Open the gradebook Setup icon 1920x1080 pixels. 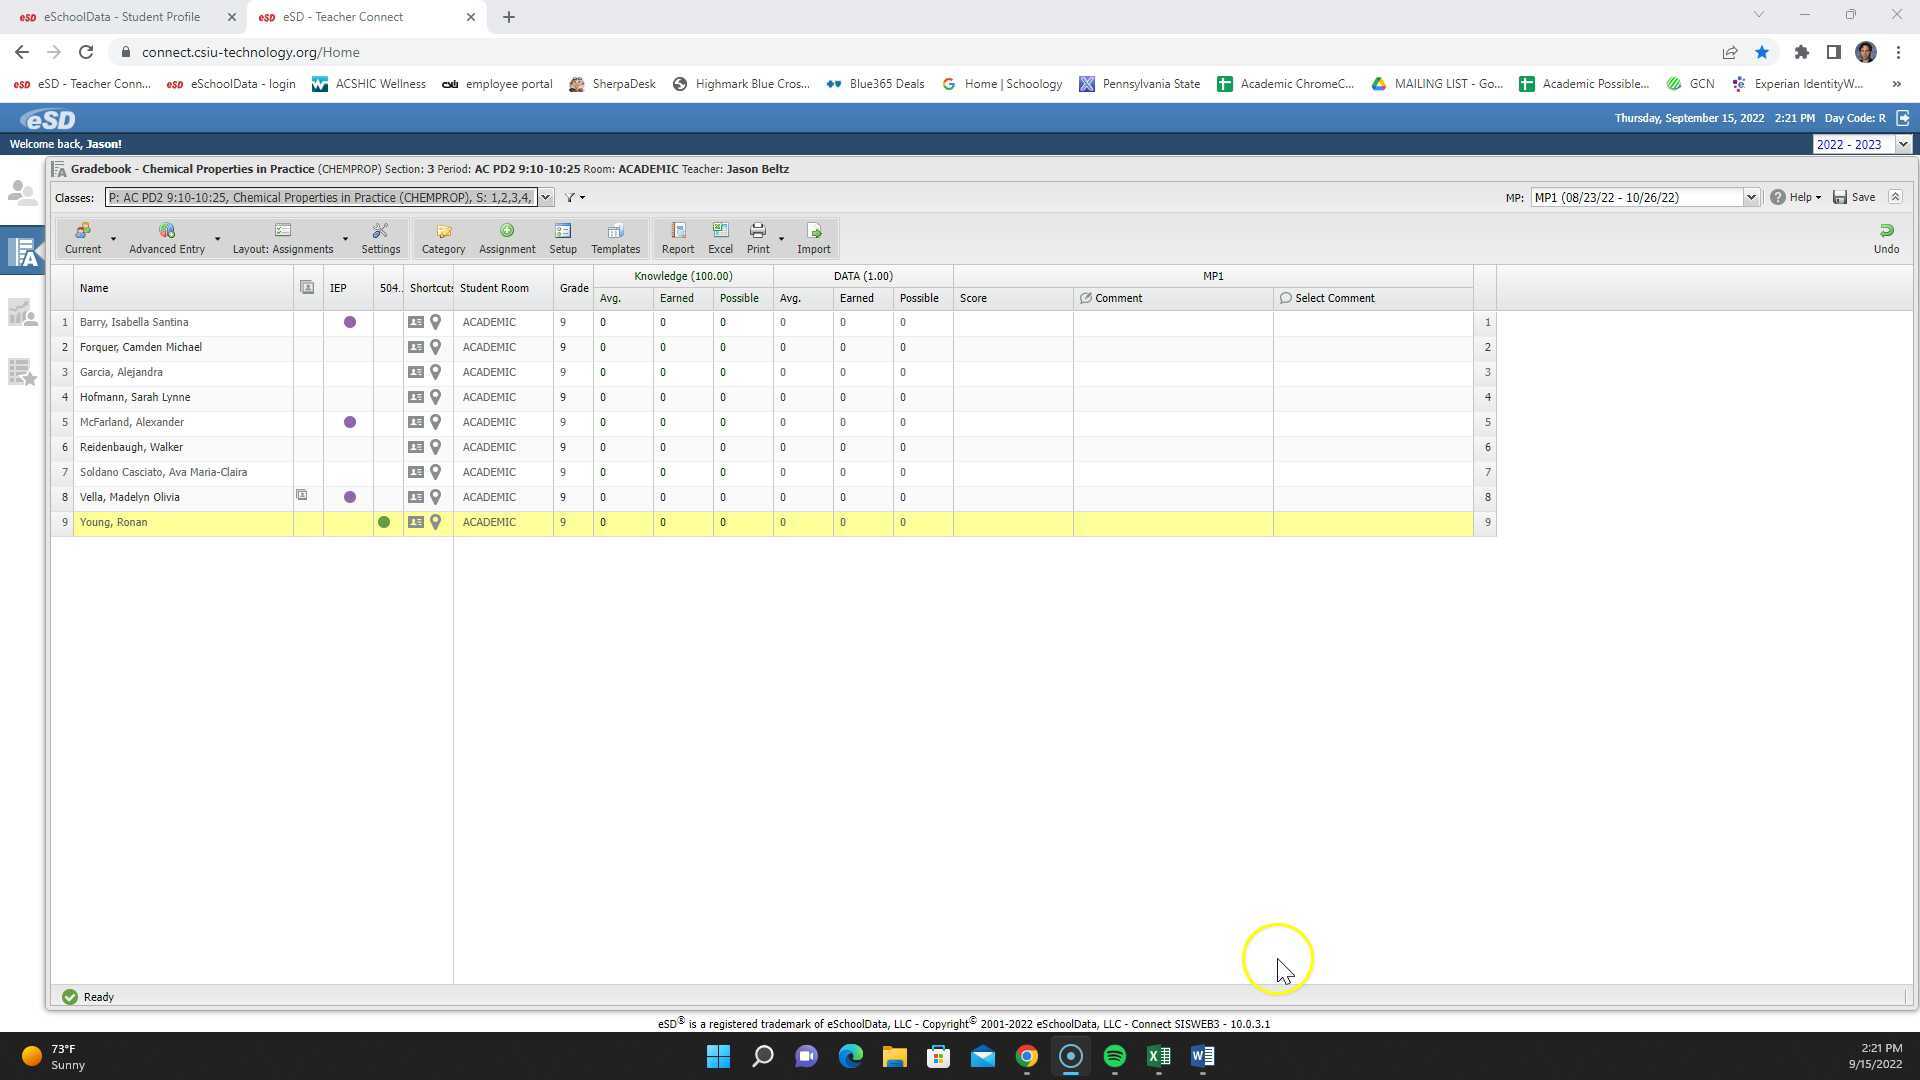point(562,238)
